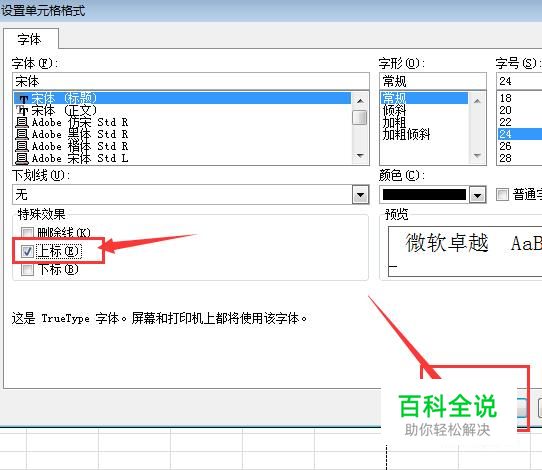Select 宋体 (标题) font entry
This screenshot has height=470, width=542.
coord(182,98)
